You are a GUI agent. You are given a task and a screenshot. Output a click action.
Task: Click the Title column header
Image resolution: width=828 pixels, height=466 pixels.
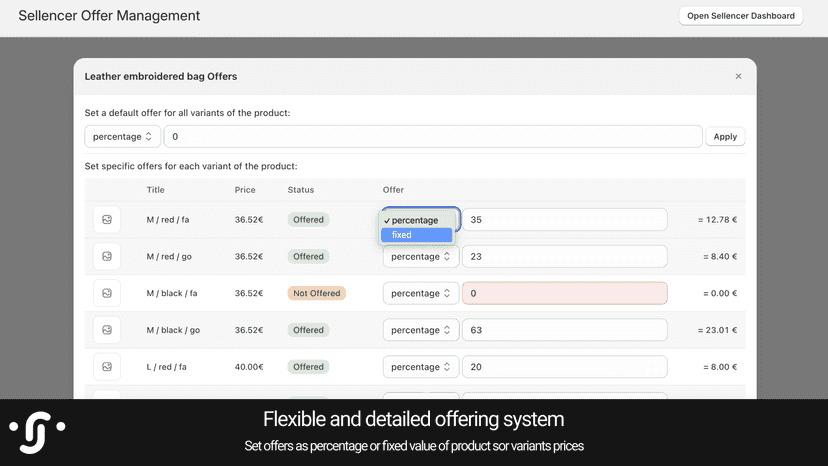[x=155, y=190]
